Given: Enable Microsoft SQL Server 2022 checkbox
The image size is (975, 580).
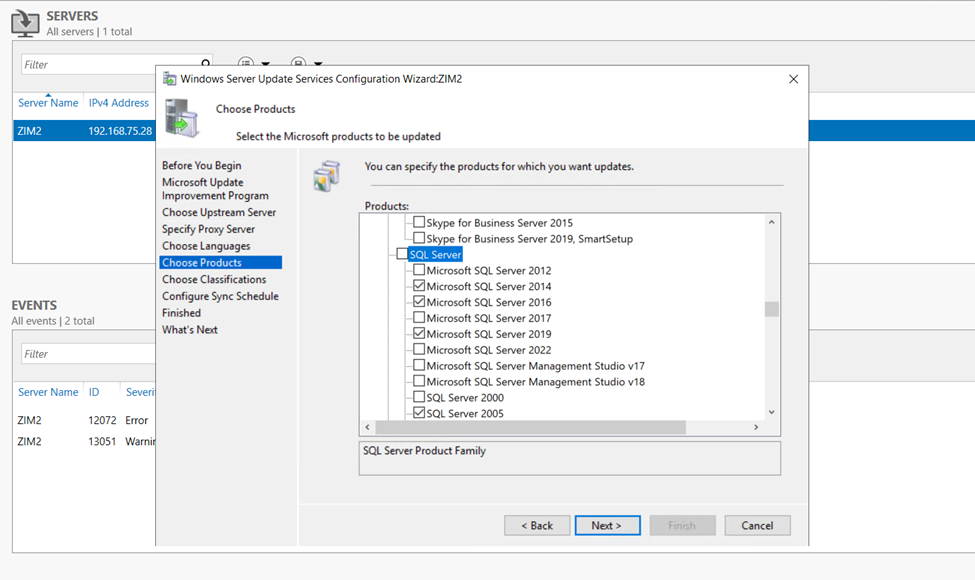Looking at the screenshot, I should pos(419,349).
